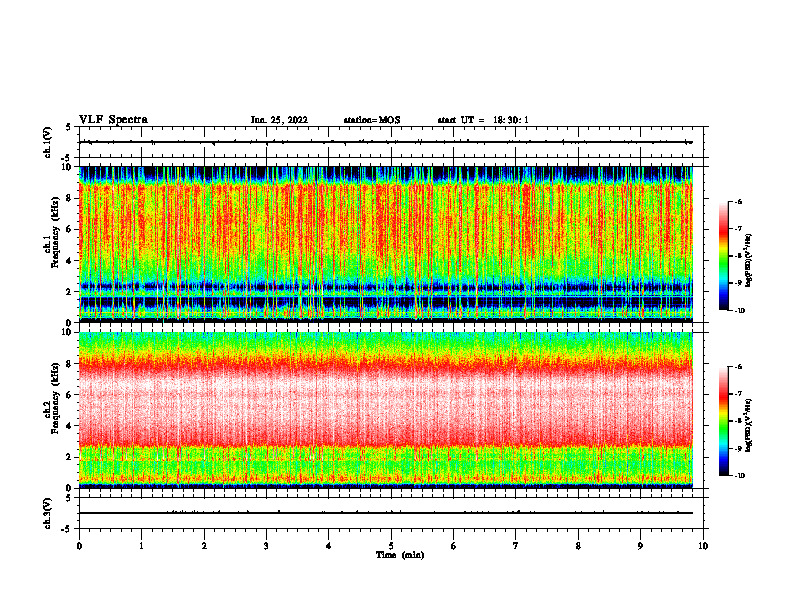
Task: Click the "-10" label on ch.1 color bar
Action: tap(740, 311)
